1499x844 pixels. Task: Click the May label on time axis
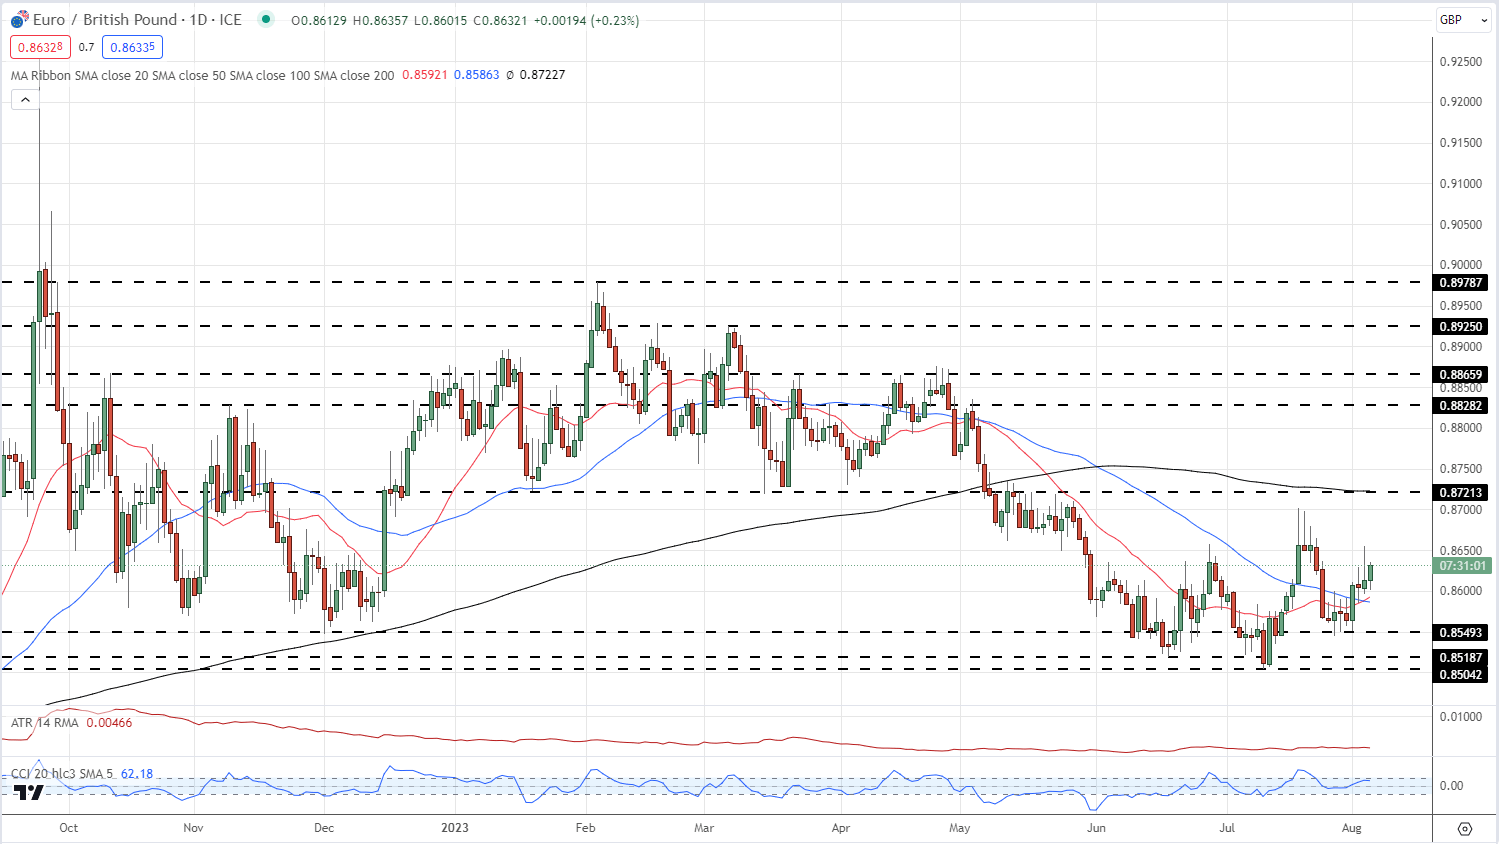[960, 828]
